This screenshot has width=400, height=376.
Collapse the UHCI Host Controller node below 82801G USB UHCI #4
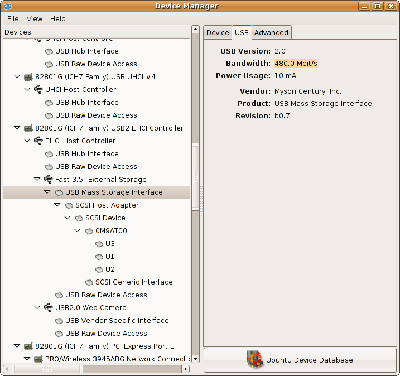point(27,89)
